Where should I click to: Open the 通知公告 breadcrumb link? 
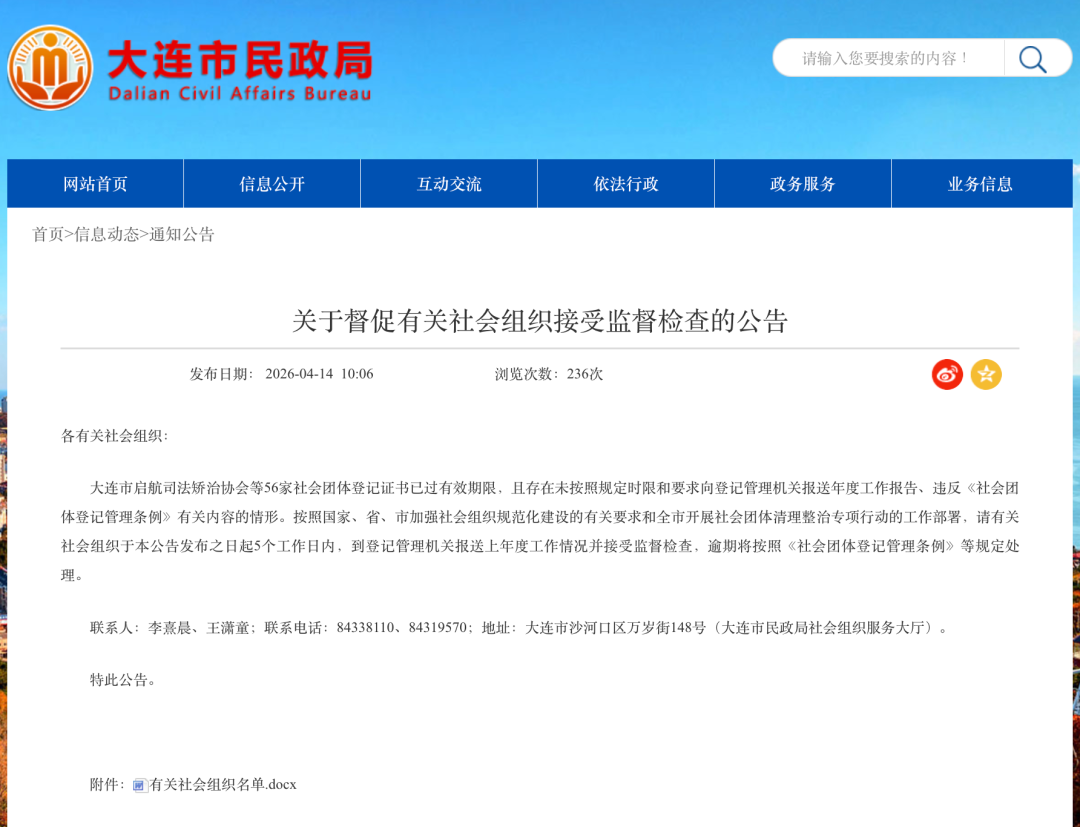click(182, 235)
